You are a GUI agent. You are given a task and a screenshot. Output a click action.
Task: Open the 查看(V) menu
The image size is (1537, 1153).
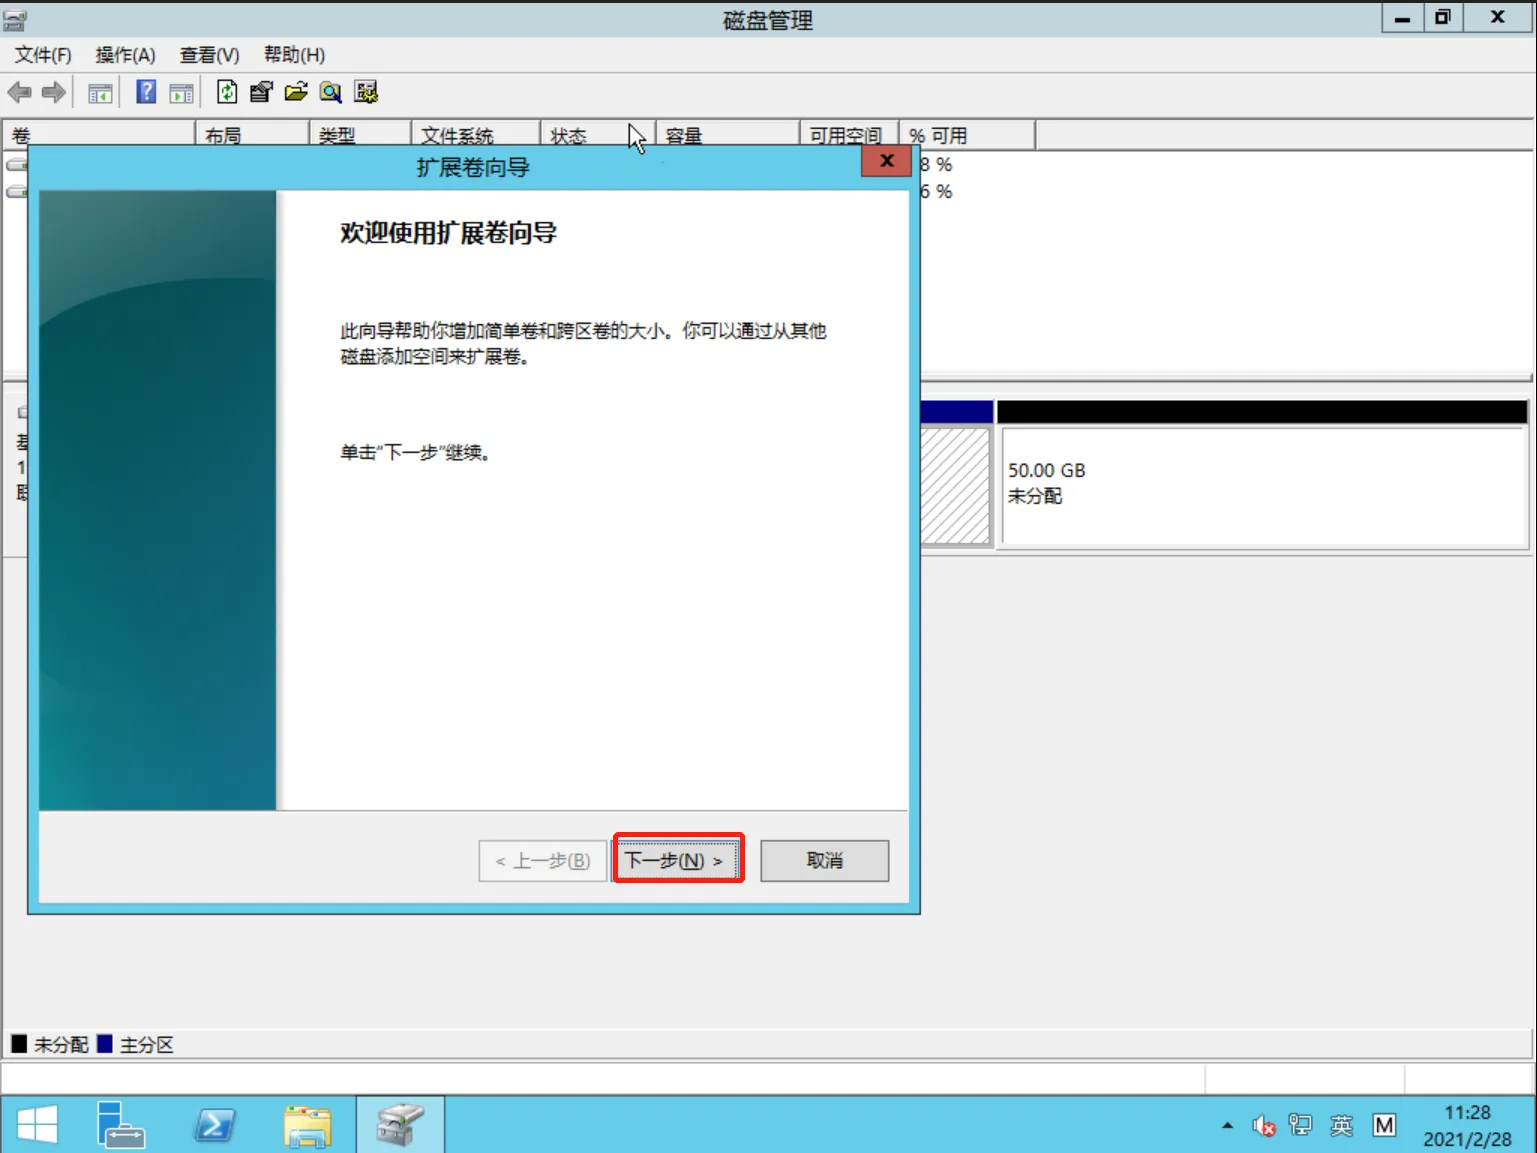[x=208, y=55]
